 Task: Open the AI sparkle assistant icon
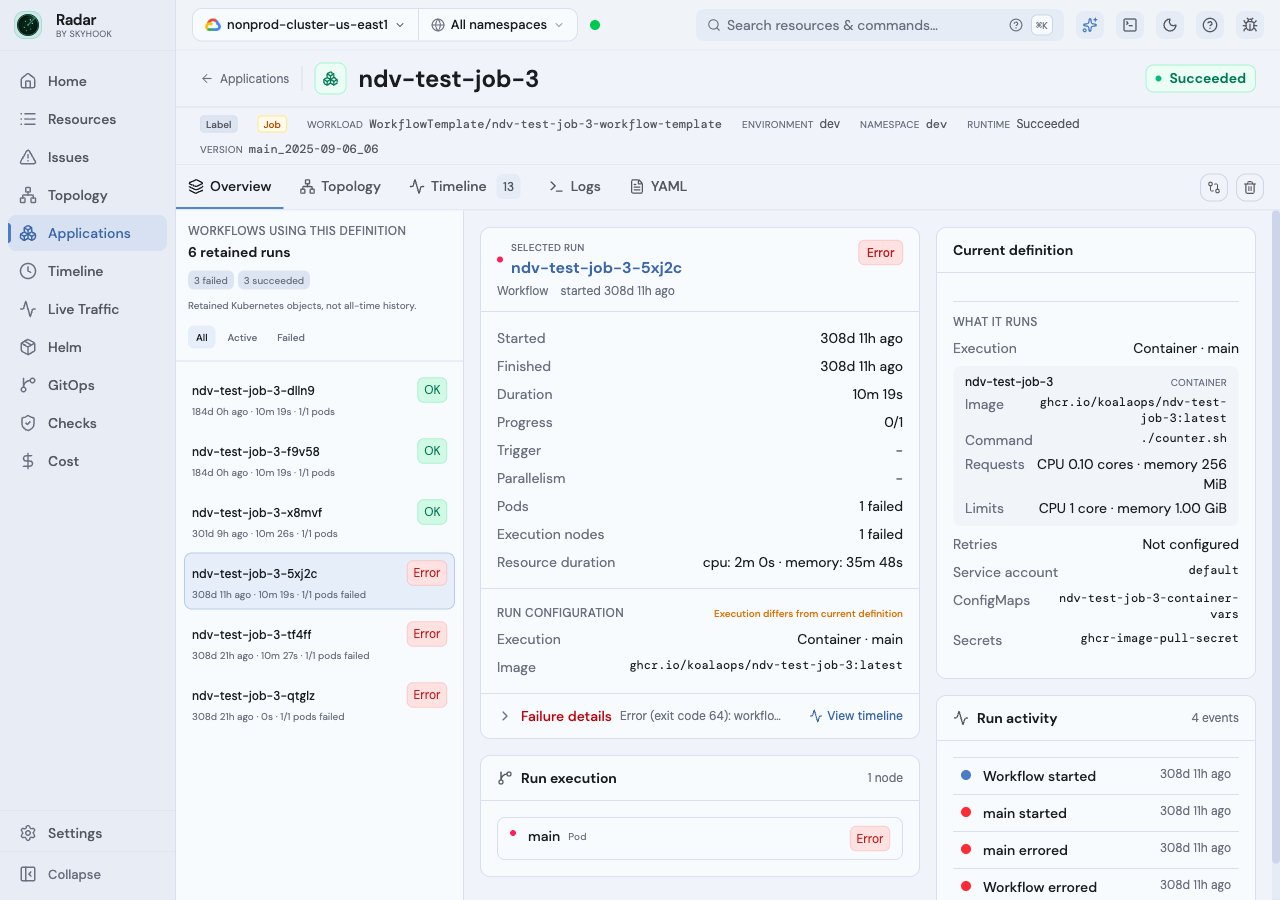(1090, 25)
